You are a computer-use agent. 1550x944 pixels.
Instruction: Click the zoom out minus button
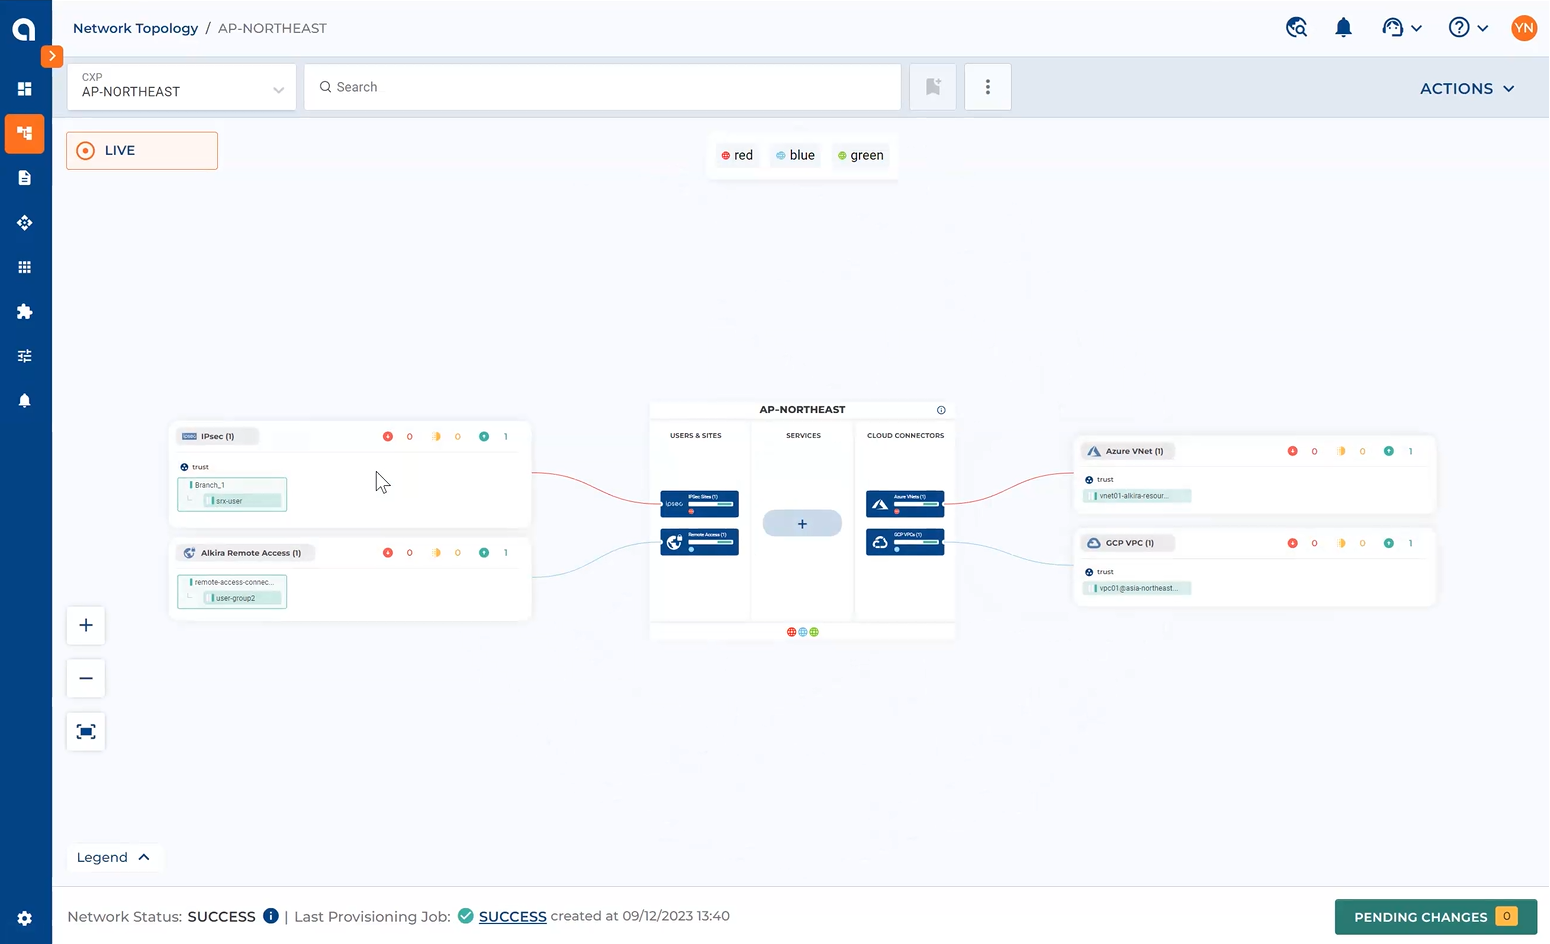(x=86, y=679)
